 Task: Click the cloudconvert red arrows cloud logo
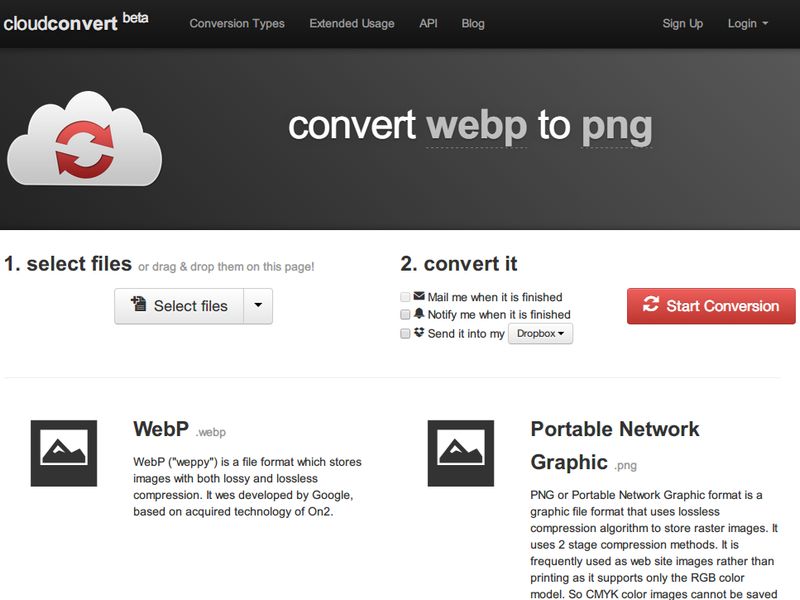coord(85,139)
